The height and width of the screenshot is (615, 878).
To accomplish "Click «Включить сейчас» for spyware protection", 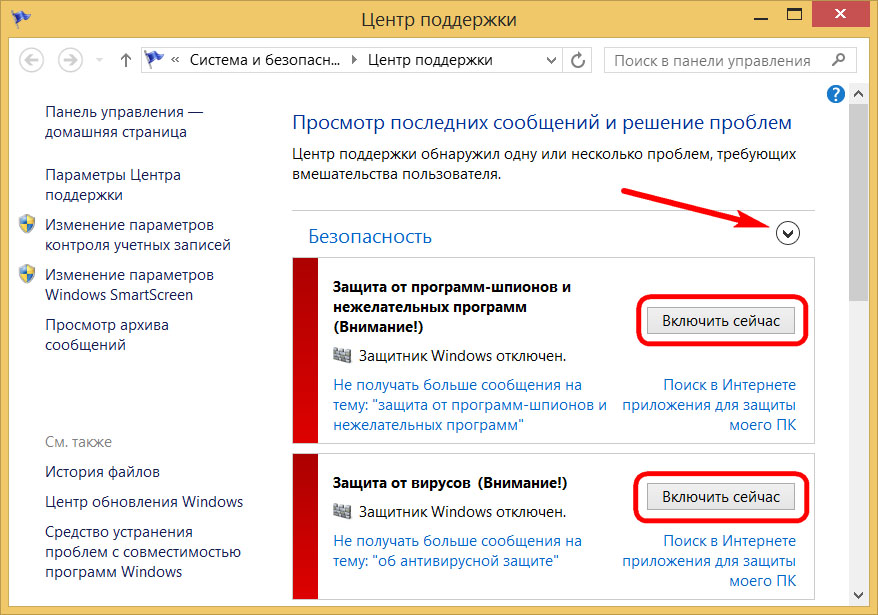I will (x=721, y=320).
